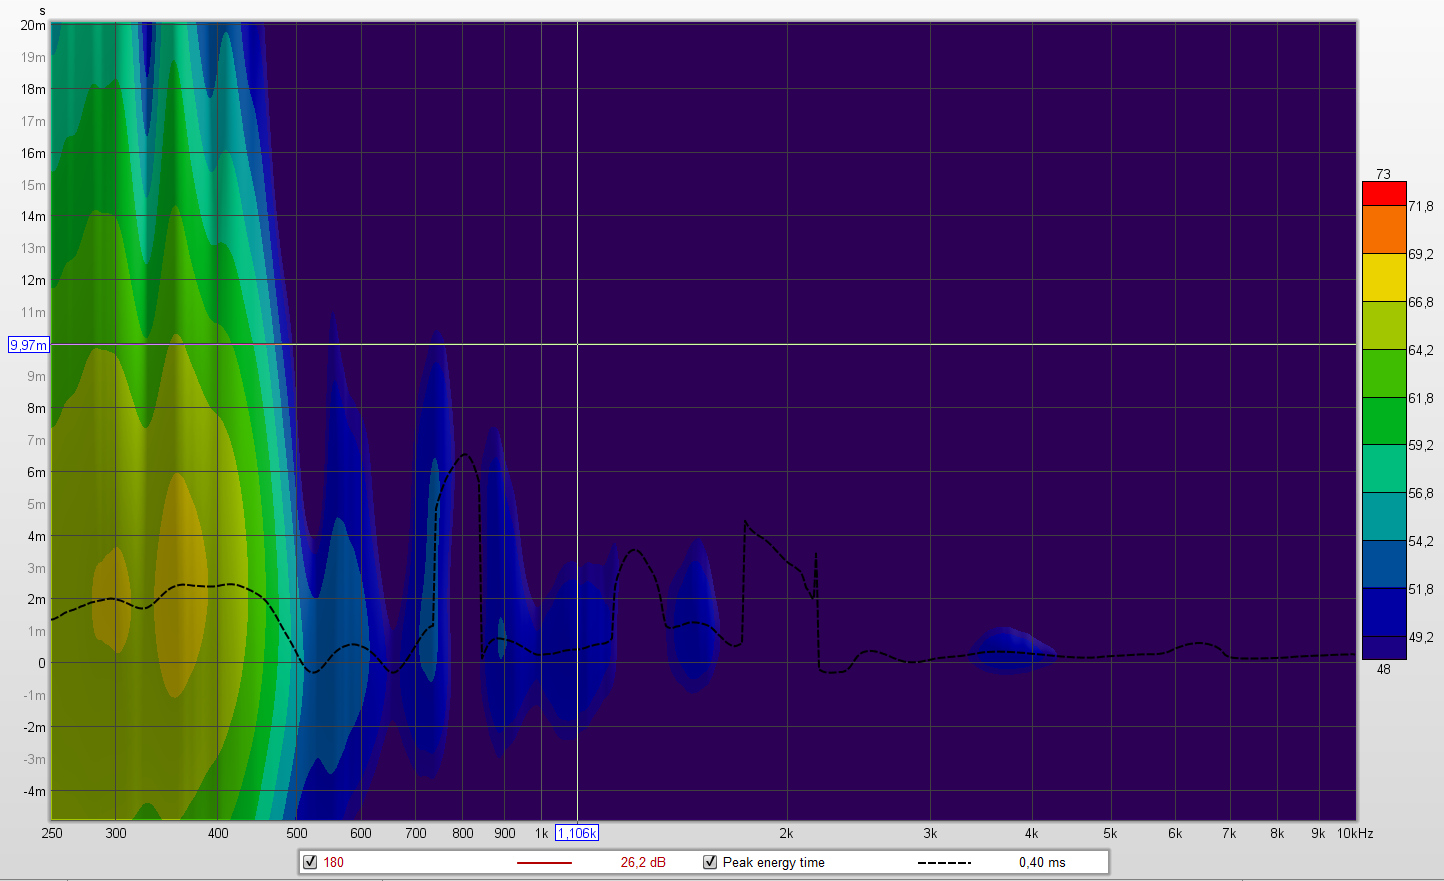Click the dashed line sample for peak energy
The image size is (1444, 881).
pos(944,862)
